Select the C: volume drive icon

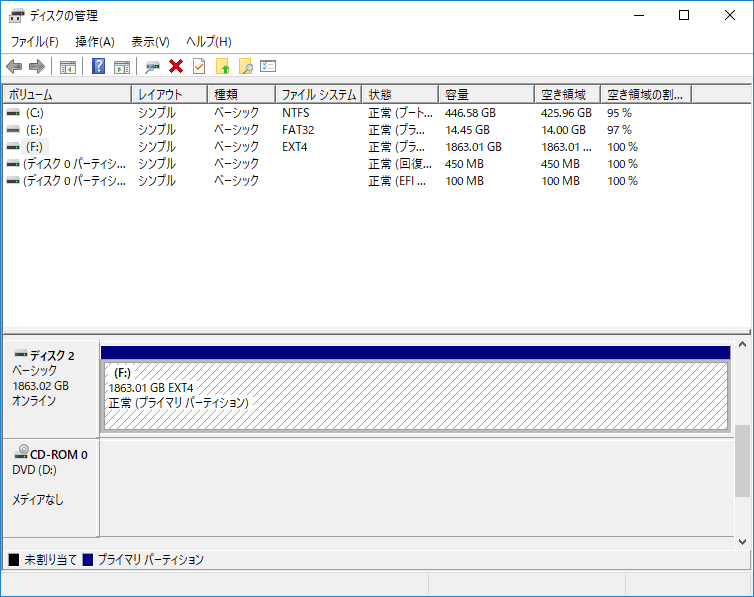[x=13, y=112]
